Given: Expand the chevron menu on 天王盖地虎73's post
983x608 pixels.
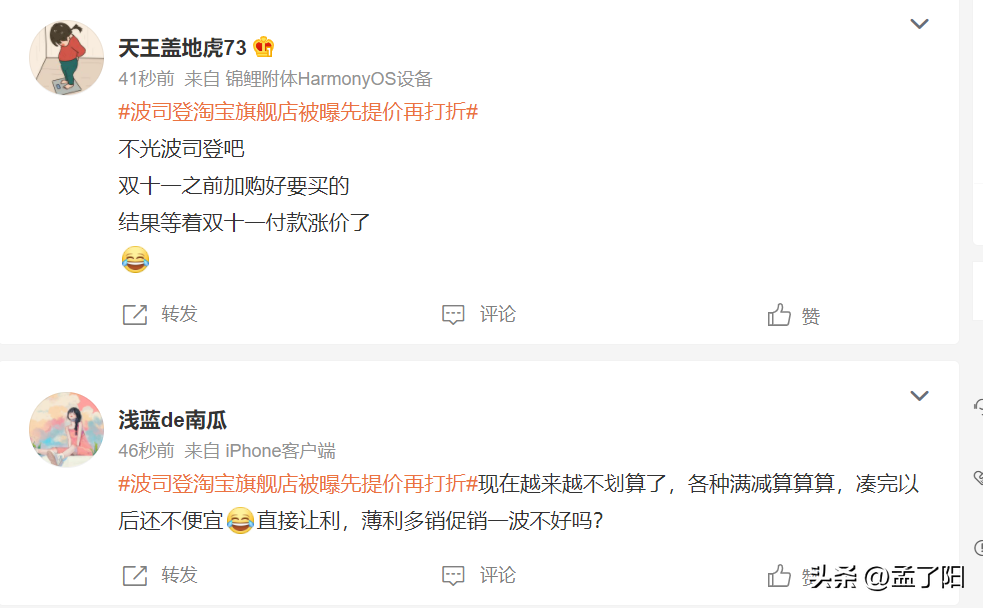Looking at the screenshot, I should (x=919, y=24).
